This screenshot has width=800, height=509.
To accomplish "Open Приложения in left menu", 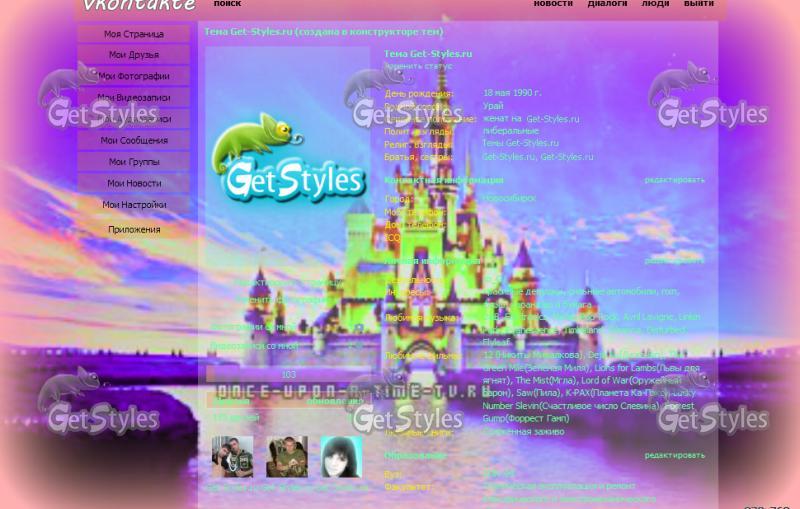I will tap(134, 230).
